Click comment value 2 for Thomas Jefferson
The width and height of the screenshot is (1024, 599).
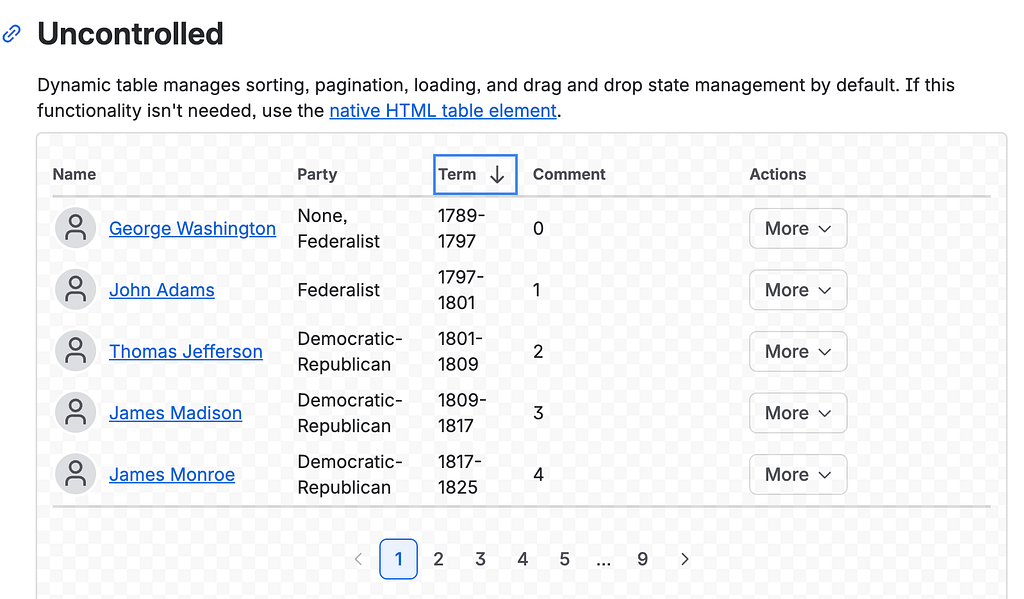tap(538, 351)
